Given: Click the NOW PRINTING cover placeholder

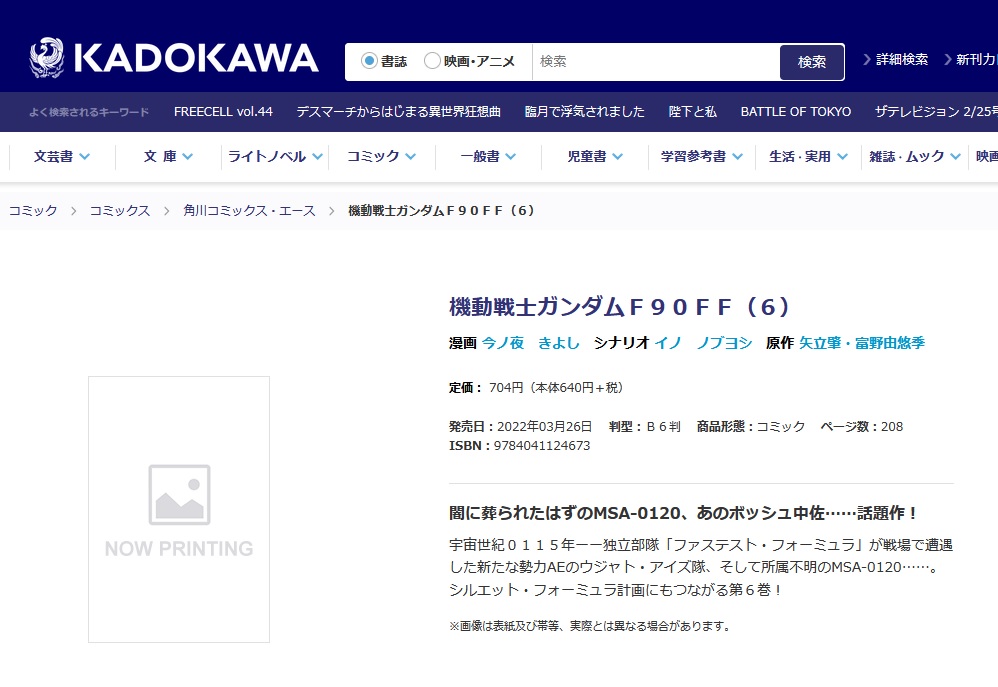Looking at the screenshot, I should 179,509.
